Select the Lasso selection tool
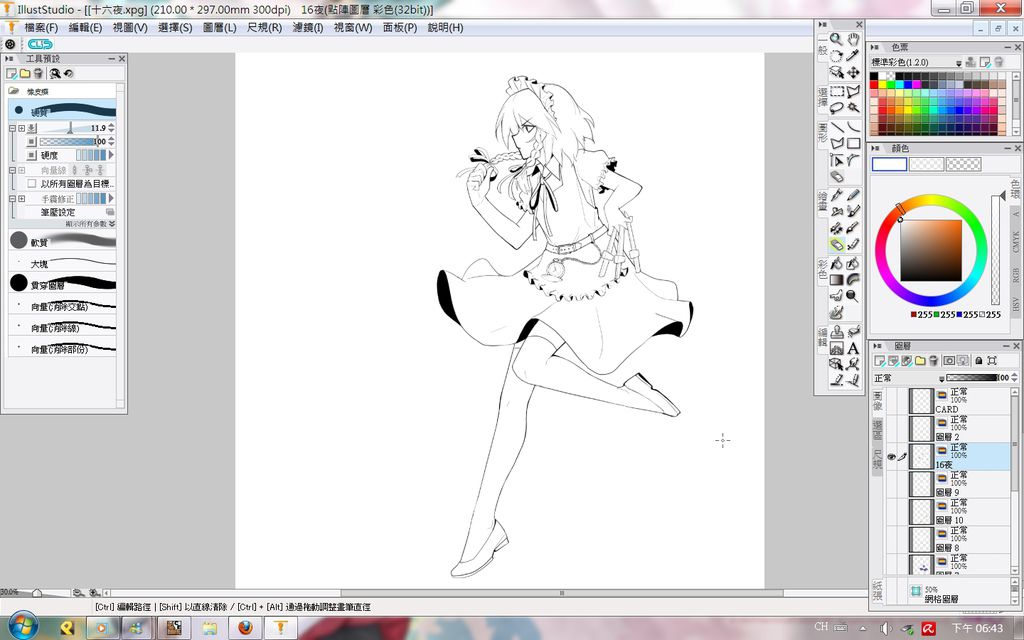The image size is (1024, 640). coord(837,106)
